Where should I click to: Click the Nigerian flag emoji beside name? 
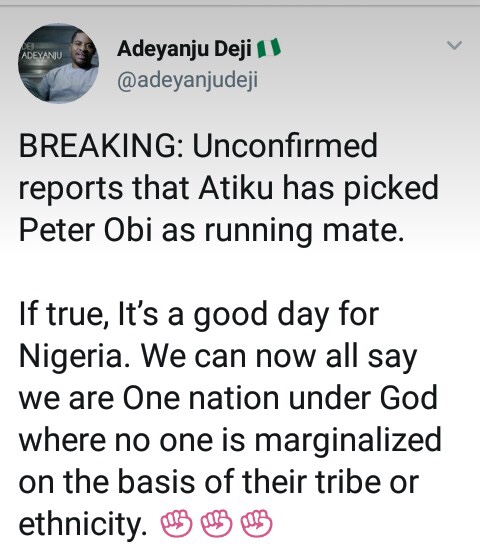[269, 48]
